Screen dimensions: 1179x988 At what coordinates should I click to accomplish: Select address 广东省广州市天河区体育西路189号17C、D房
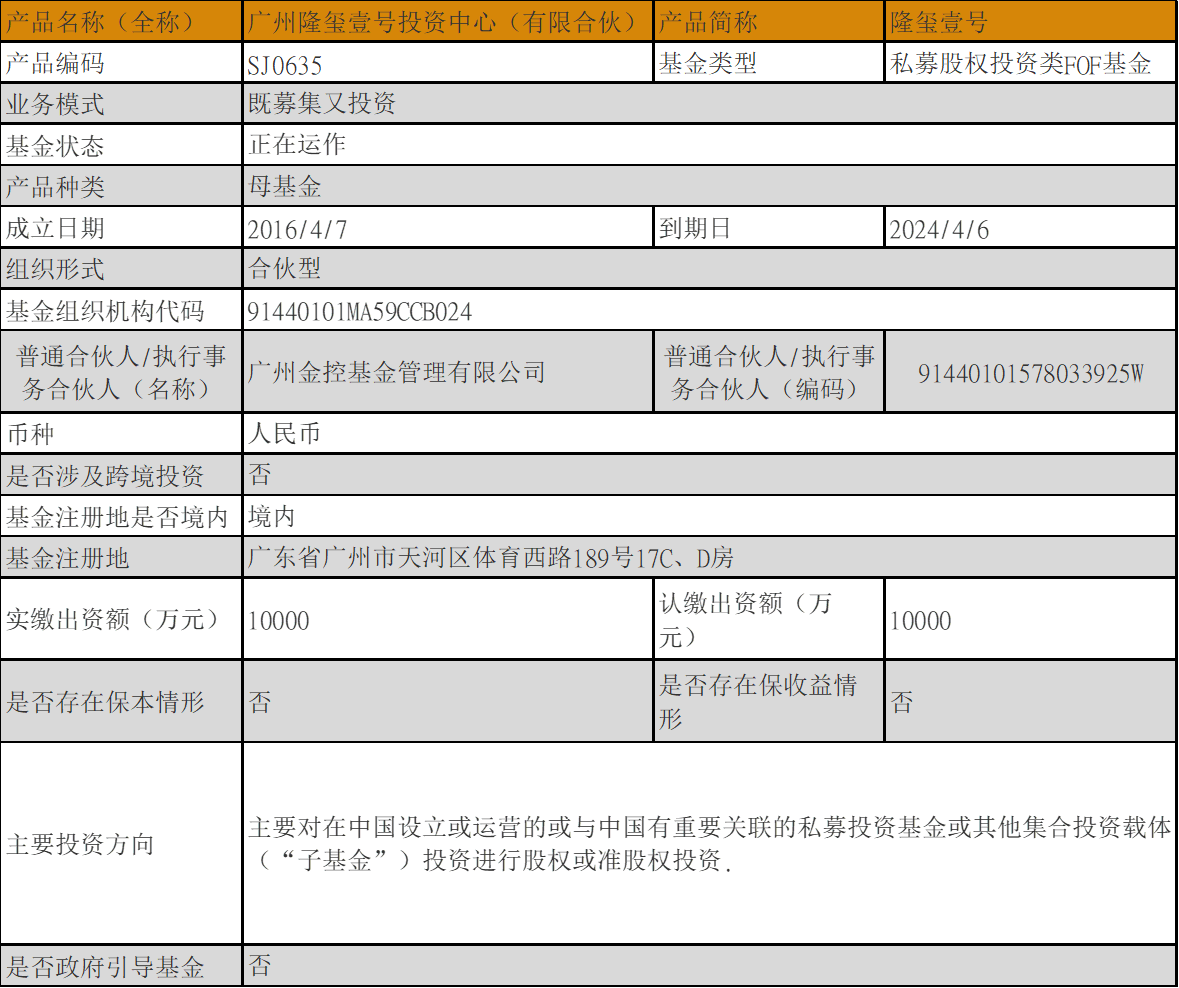[x=491, y=557]
